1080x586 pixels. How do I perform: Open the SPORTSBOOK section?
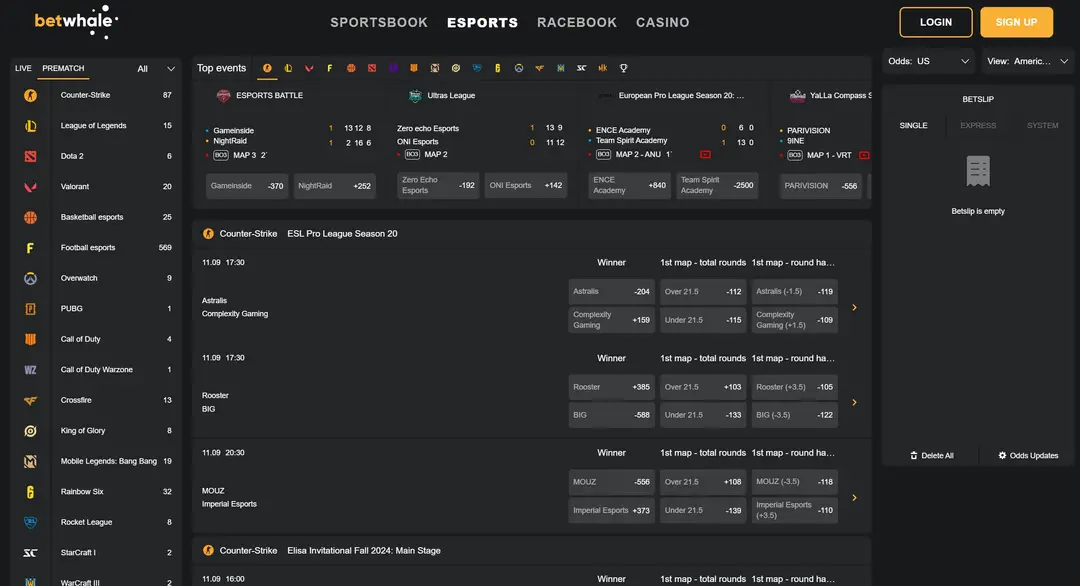tap(379, 22)
